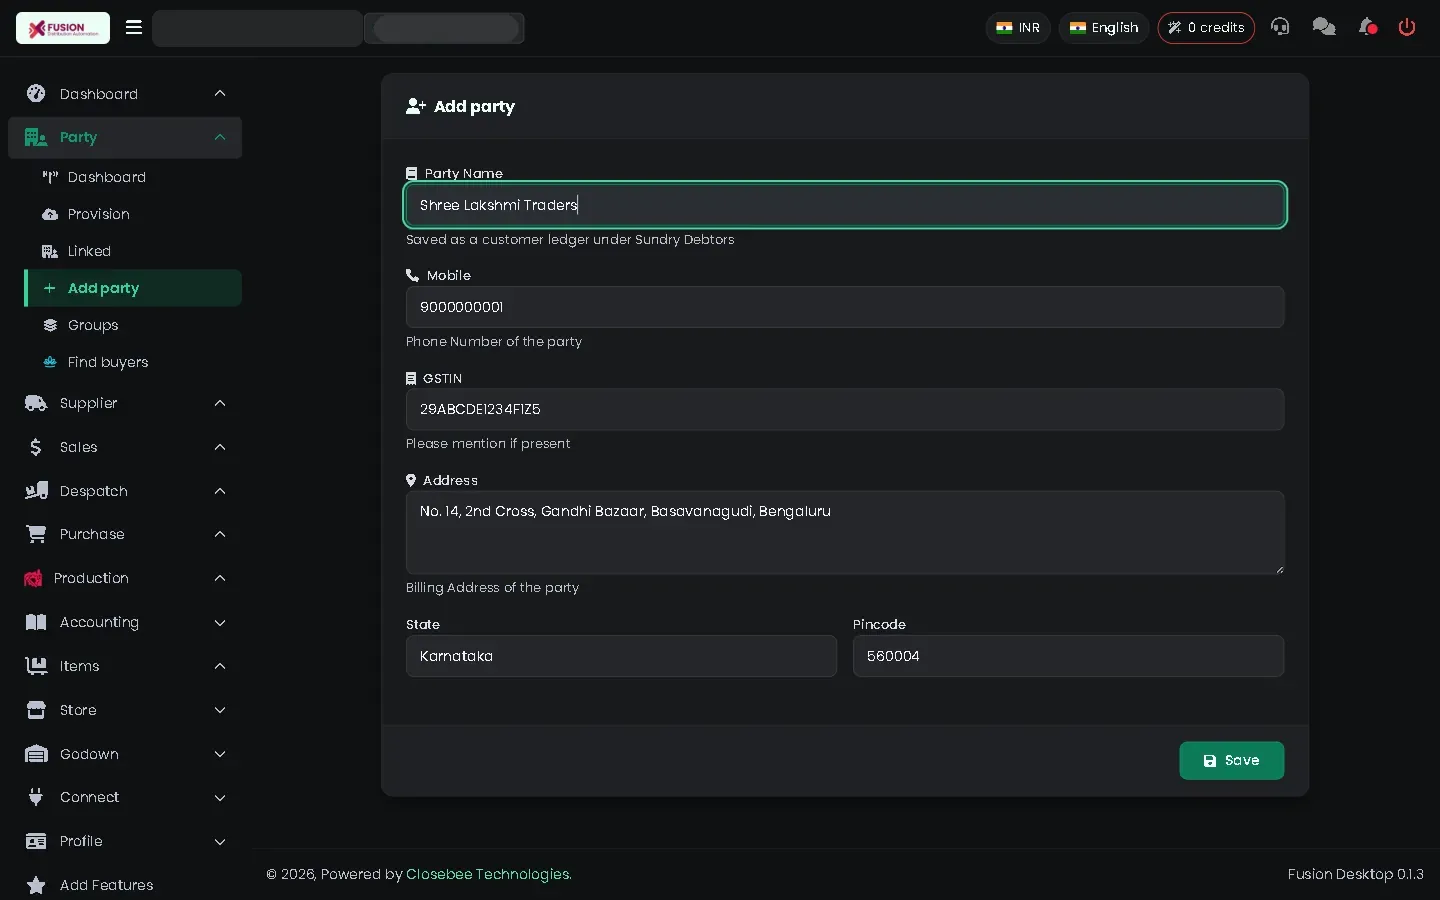Click the Supplier truck icon
Viewport: 1440px width, 900px height.
36,403
